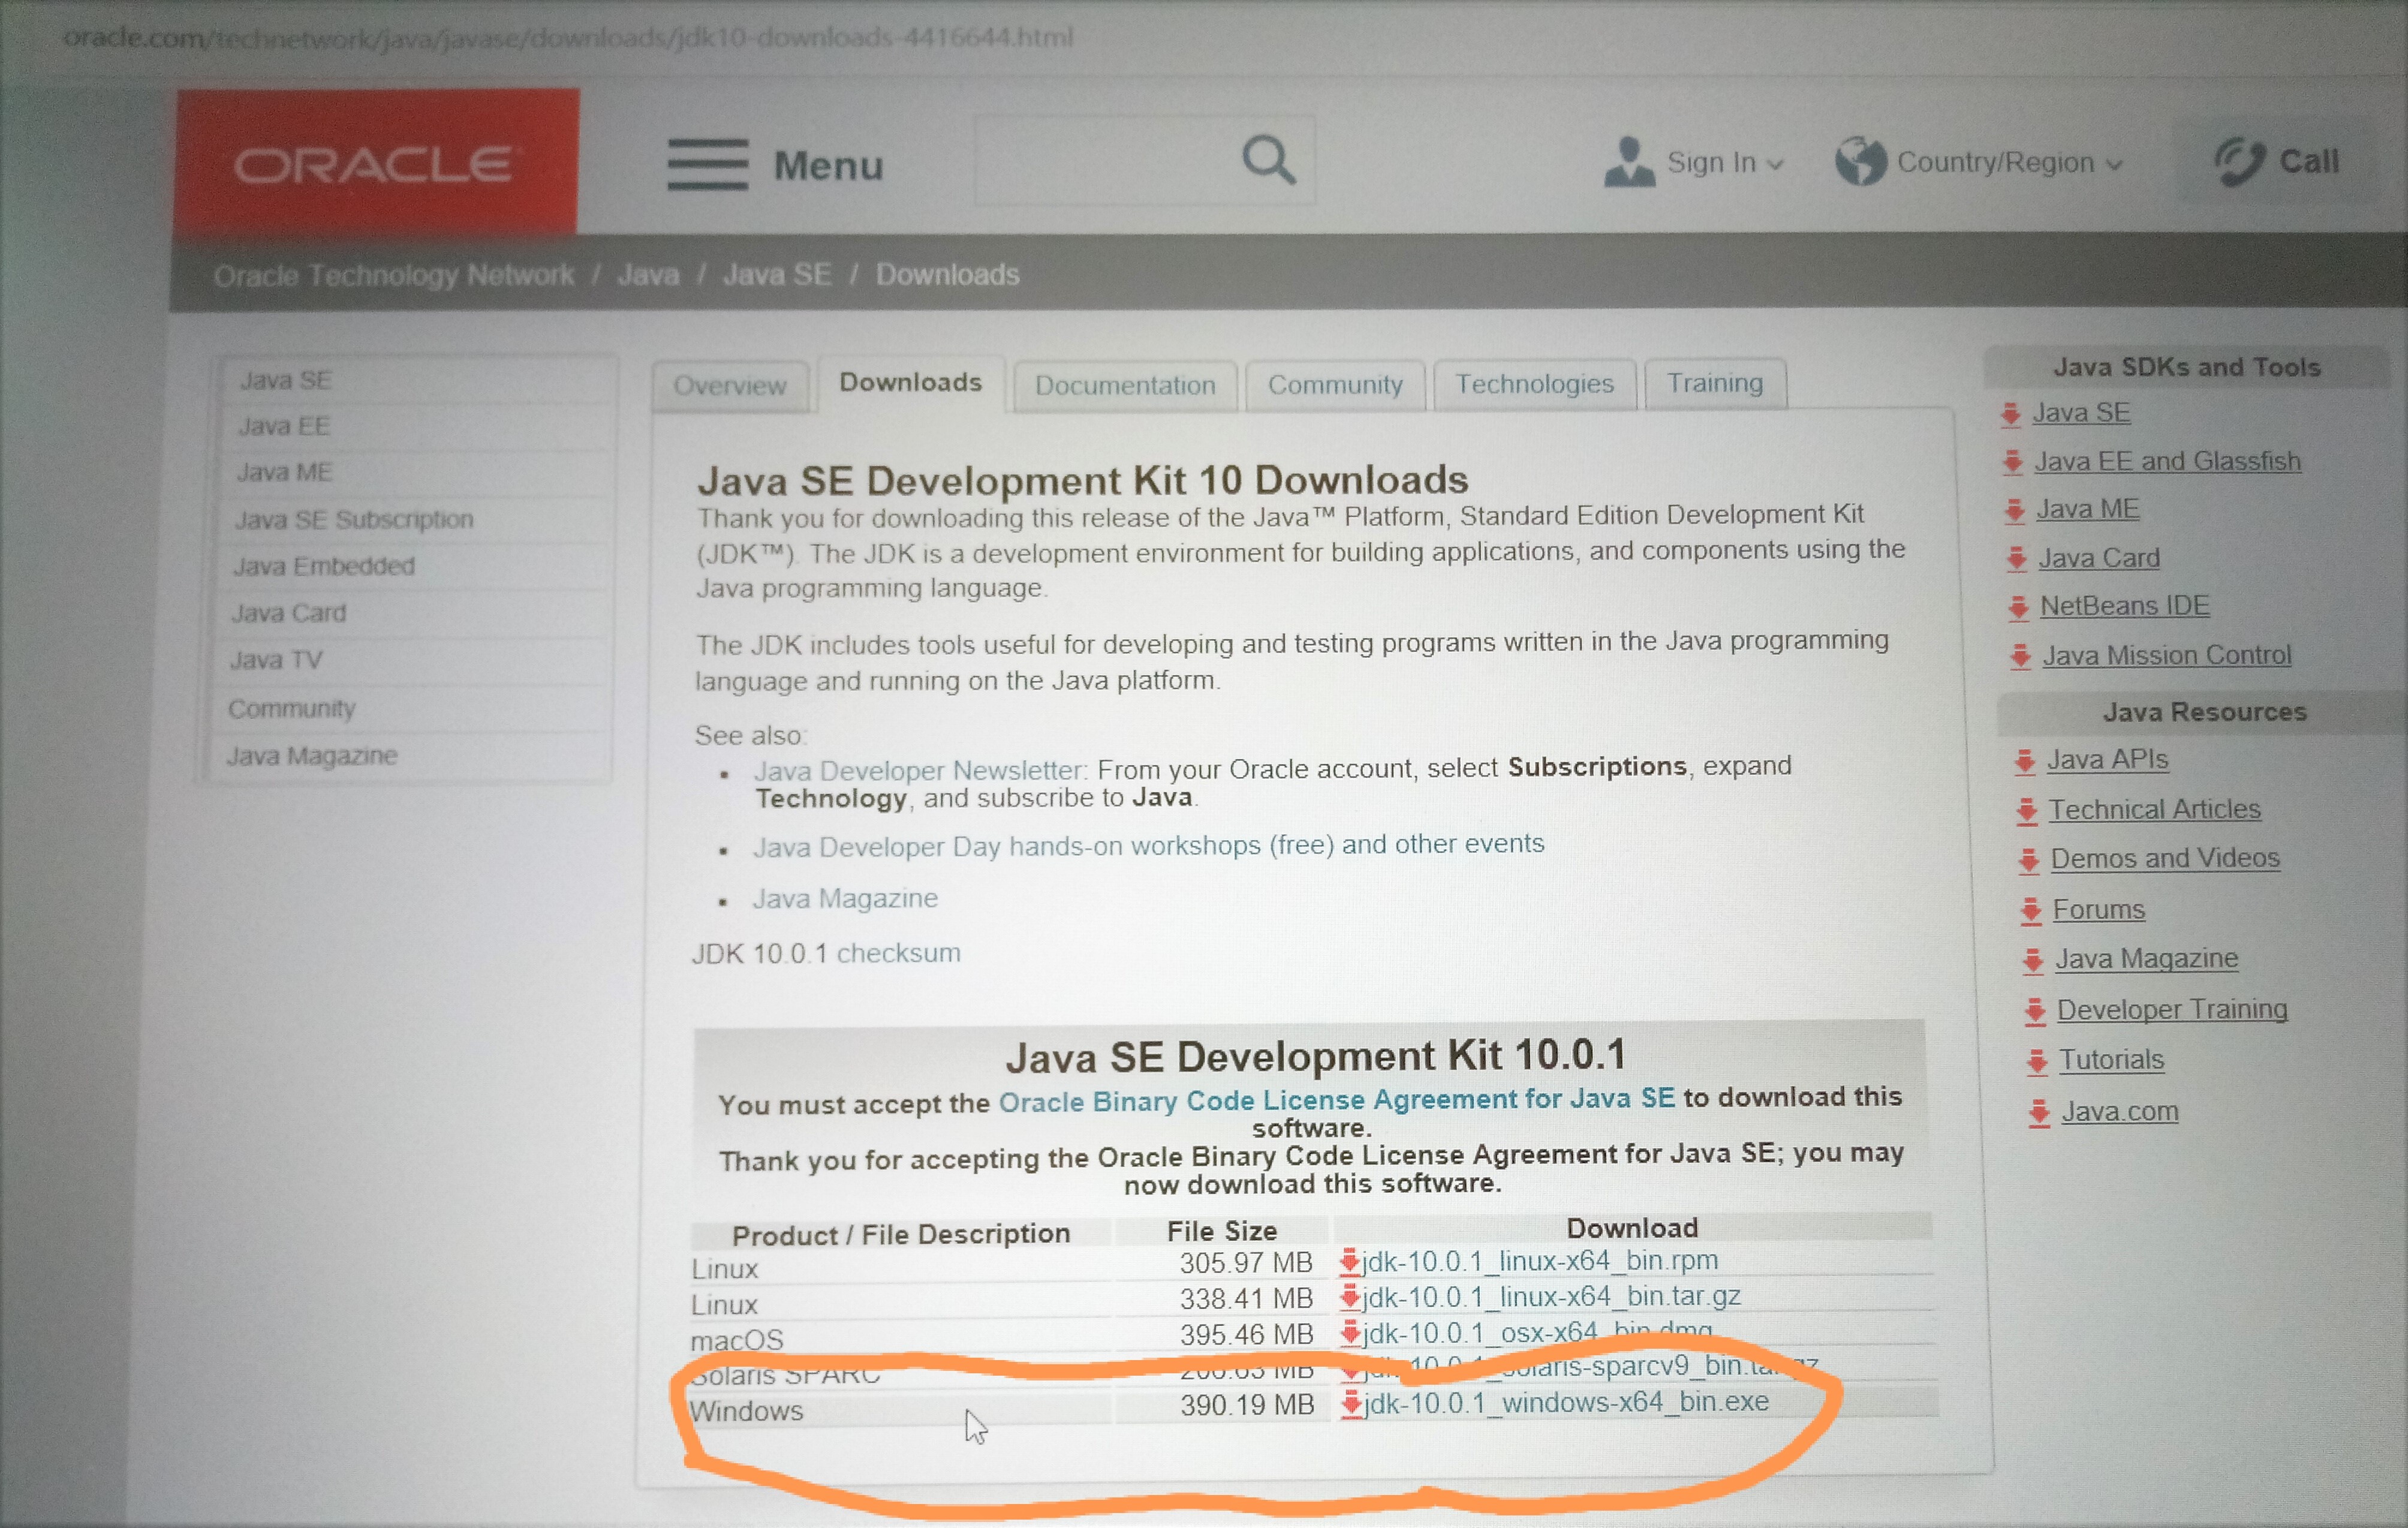This screenshot has height=1528, width=2408.
Task: Download jdk-10.0.1_linux-x64_bin.rpm
Action: coord(1540,1261)
